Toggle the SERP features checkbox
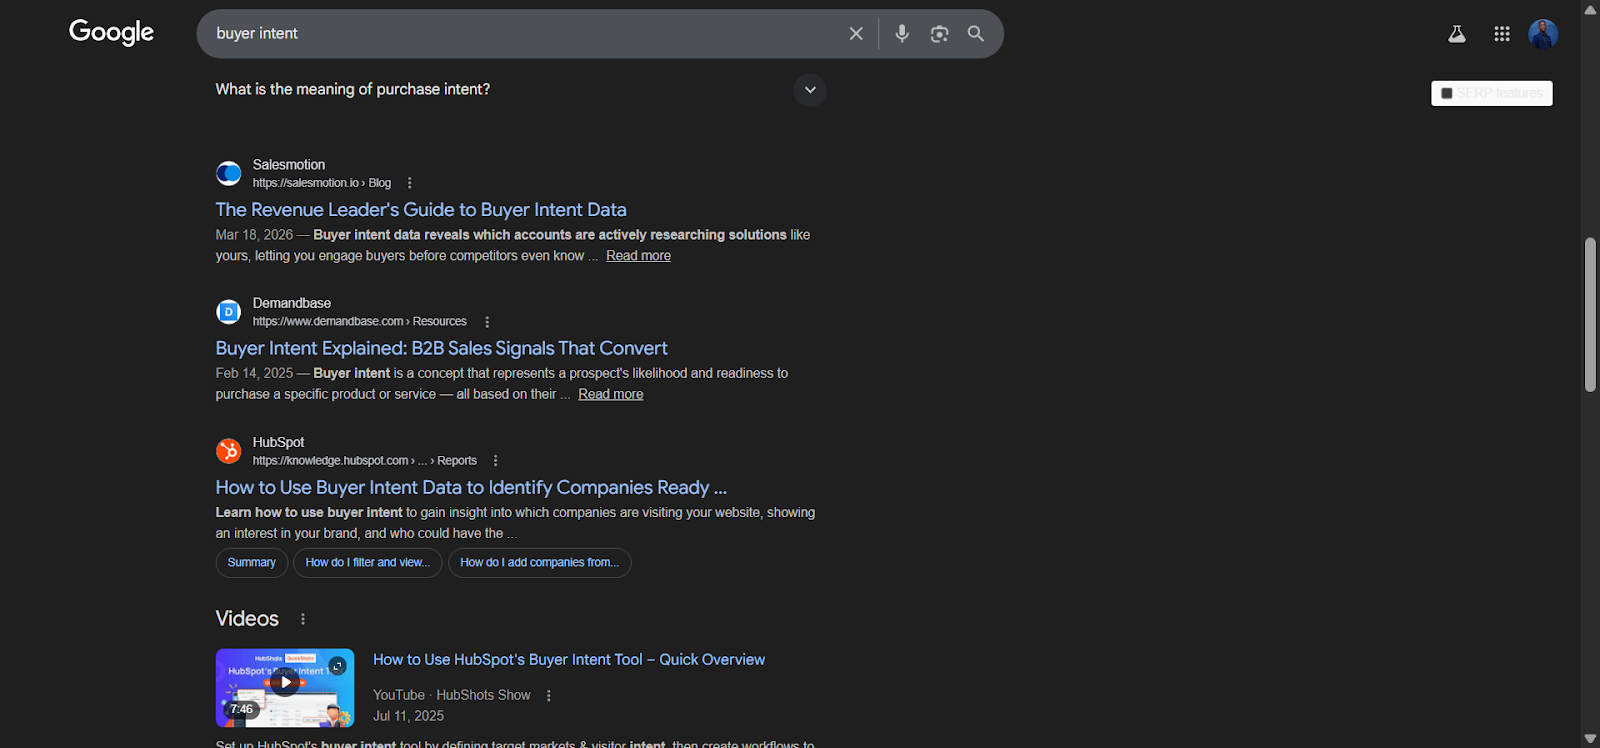The height and width of the screenshot is (748, 1600). pyautogui.click(x=1446, y=93)
